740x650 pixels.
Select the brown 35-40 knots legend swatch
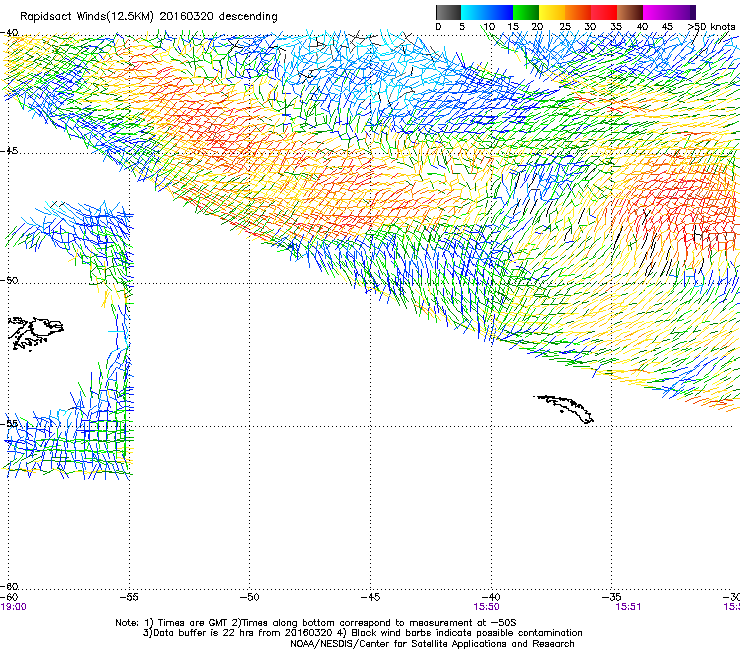click(630, 12)
